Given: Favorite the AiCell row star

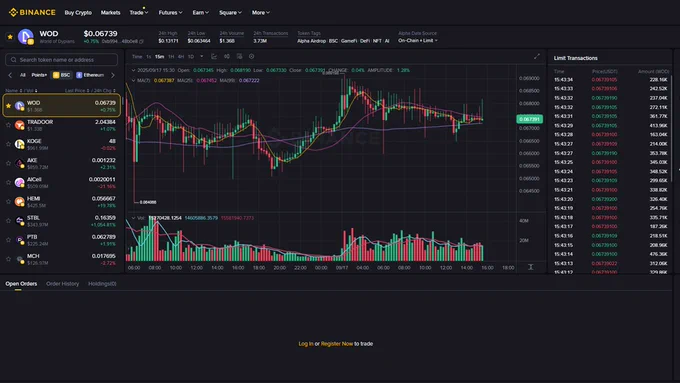Looking at the screenshot, I should [x=8, y=182].
